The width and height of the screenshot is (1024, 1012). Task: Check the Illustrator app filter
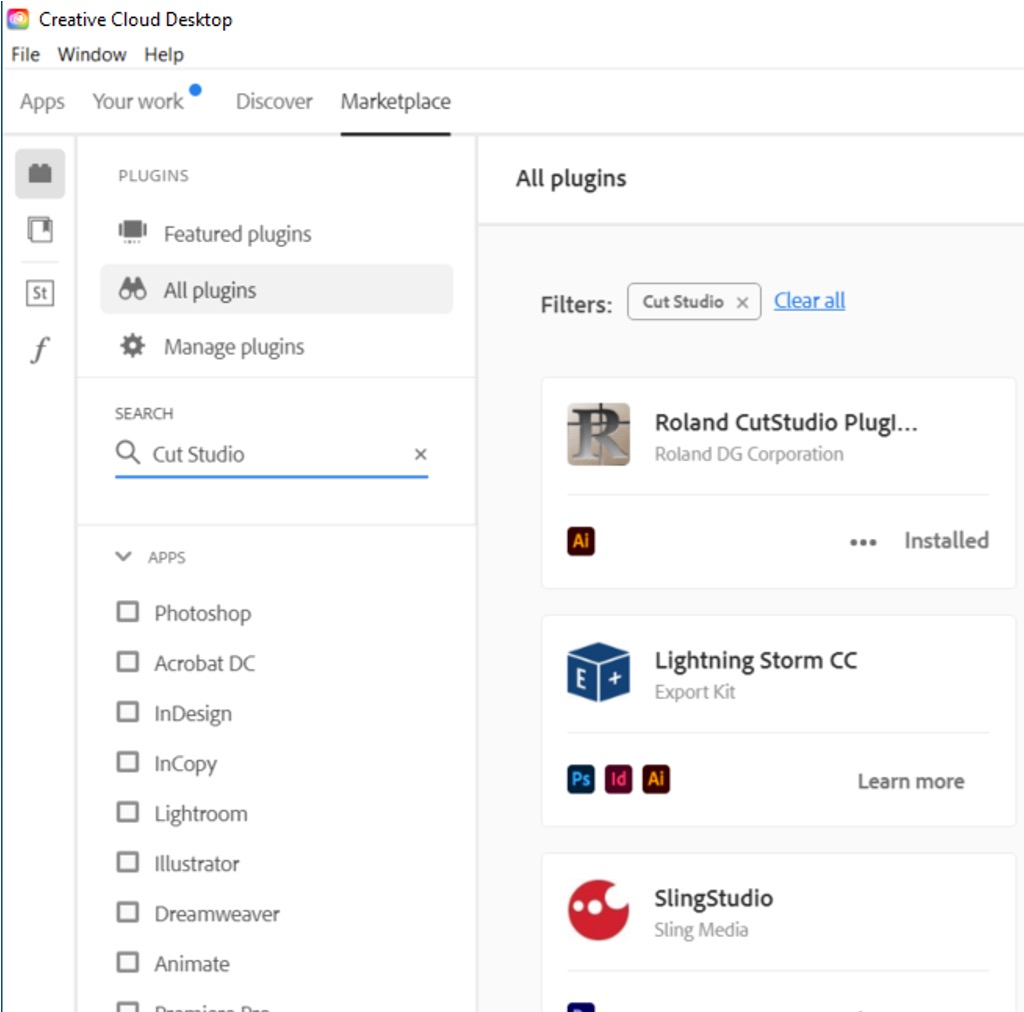tap(128, 862)
